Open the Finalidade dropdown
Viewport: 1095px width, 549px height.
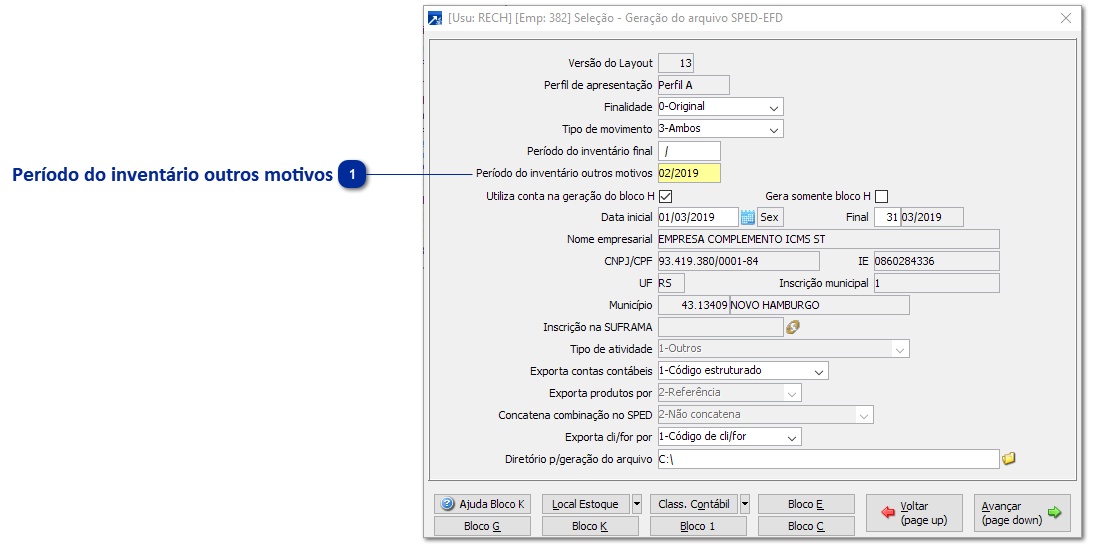click(x=774, y=108)
